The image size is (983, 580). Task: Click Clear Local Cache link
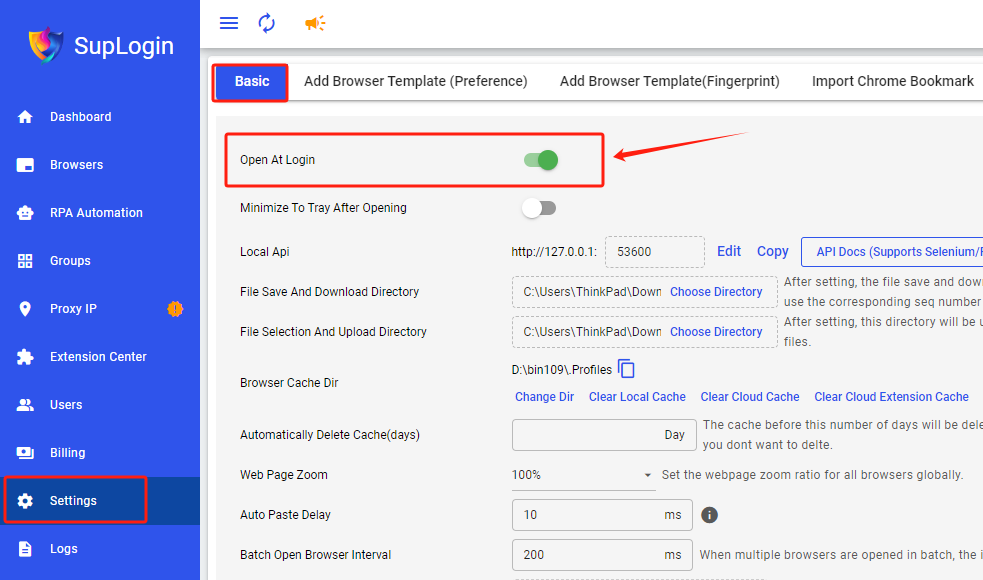click(637, 397)
